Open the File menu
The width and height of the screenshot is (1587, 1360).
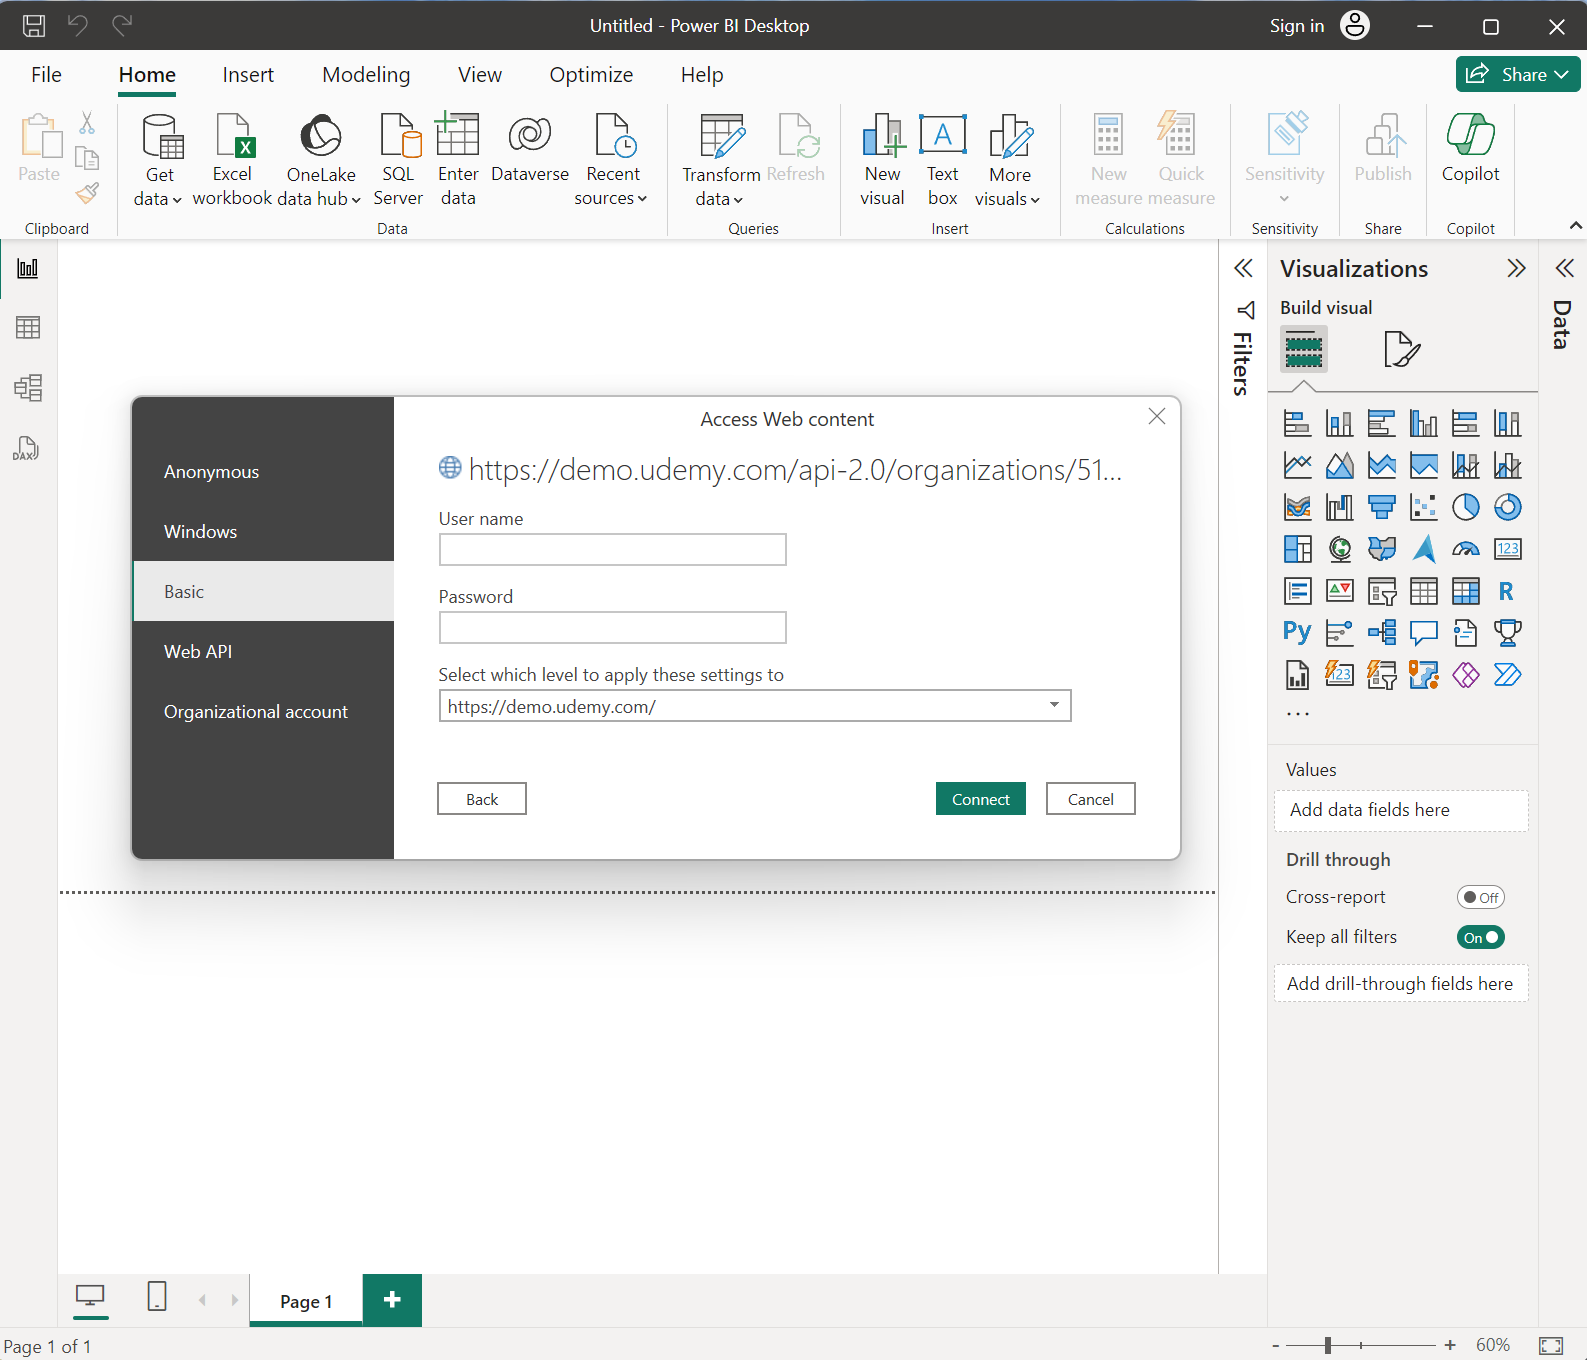(x=46, y=75)
